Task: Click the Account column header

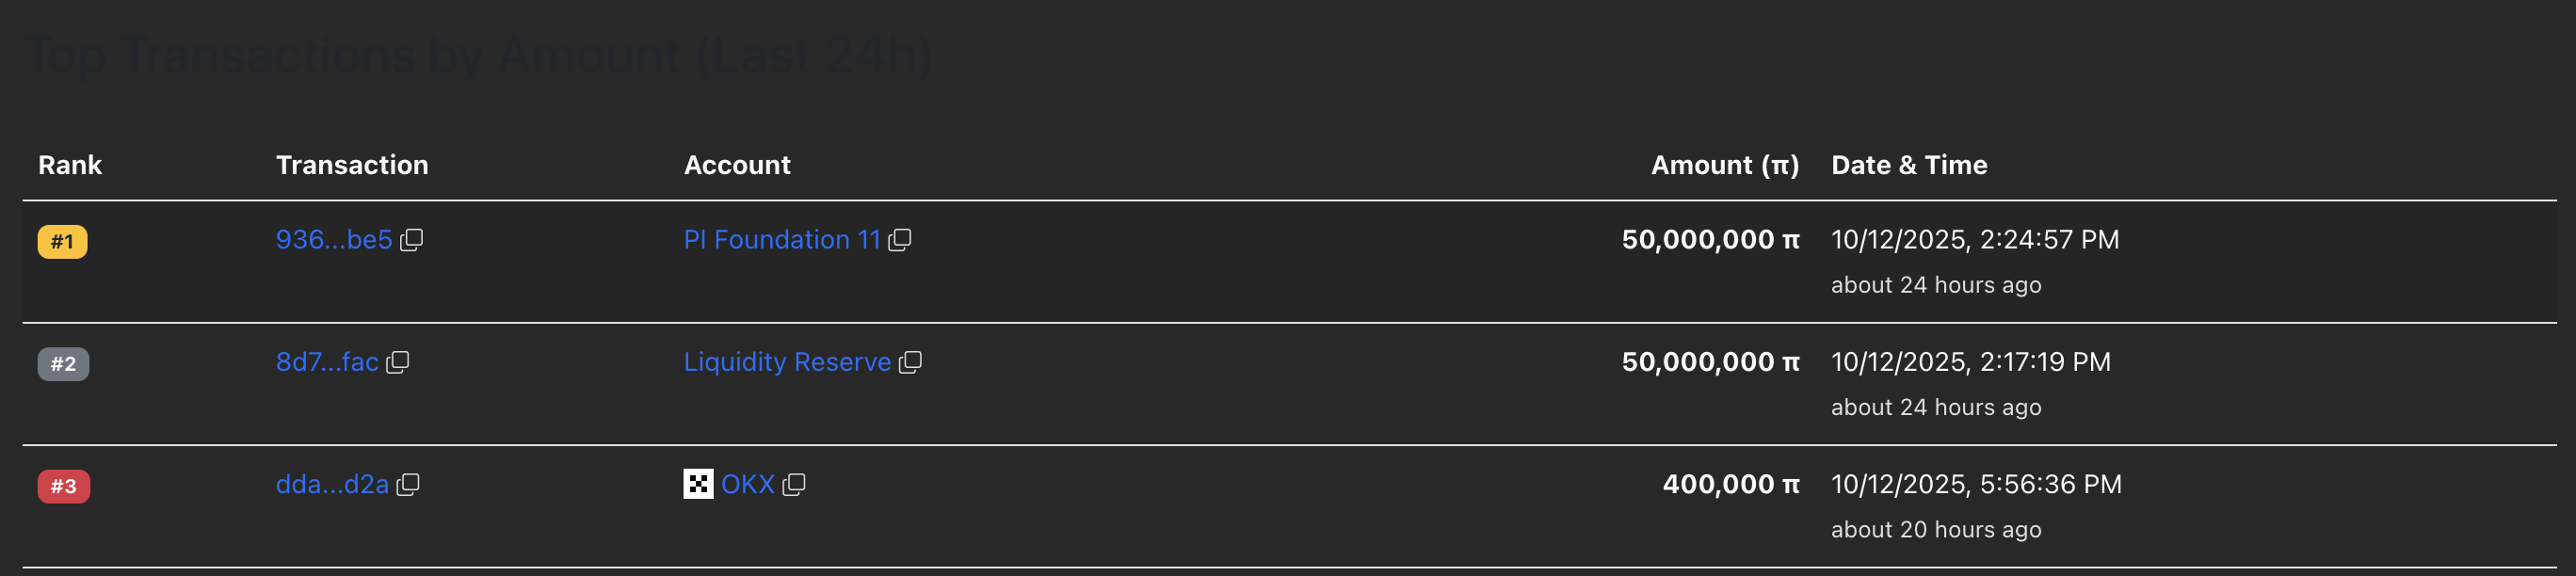Action: 737,165
